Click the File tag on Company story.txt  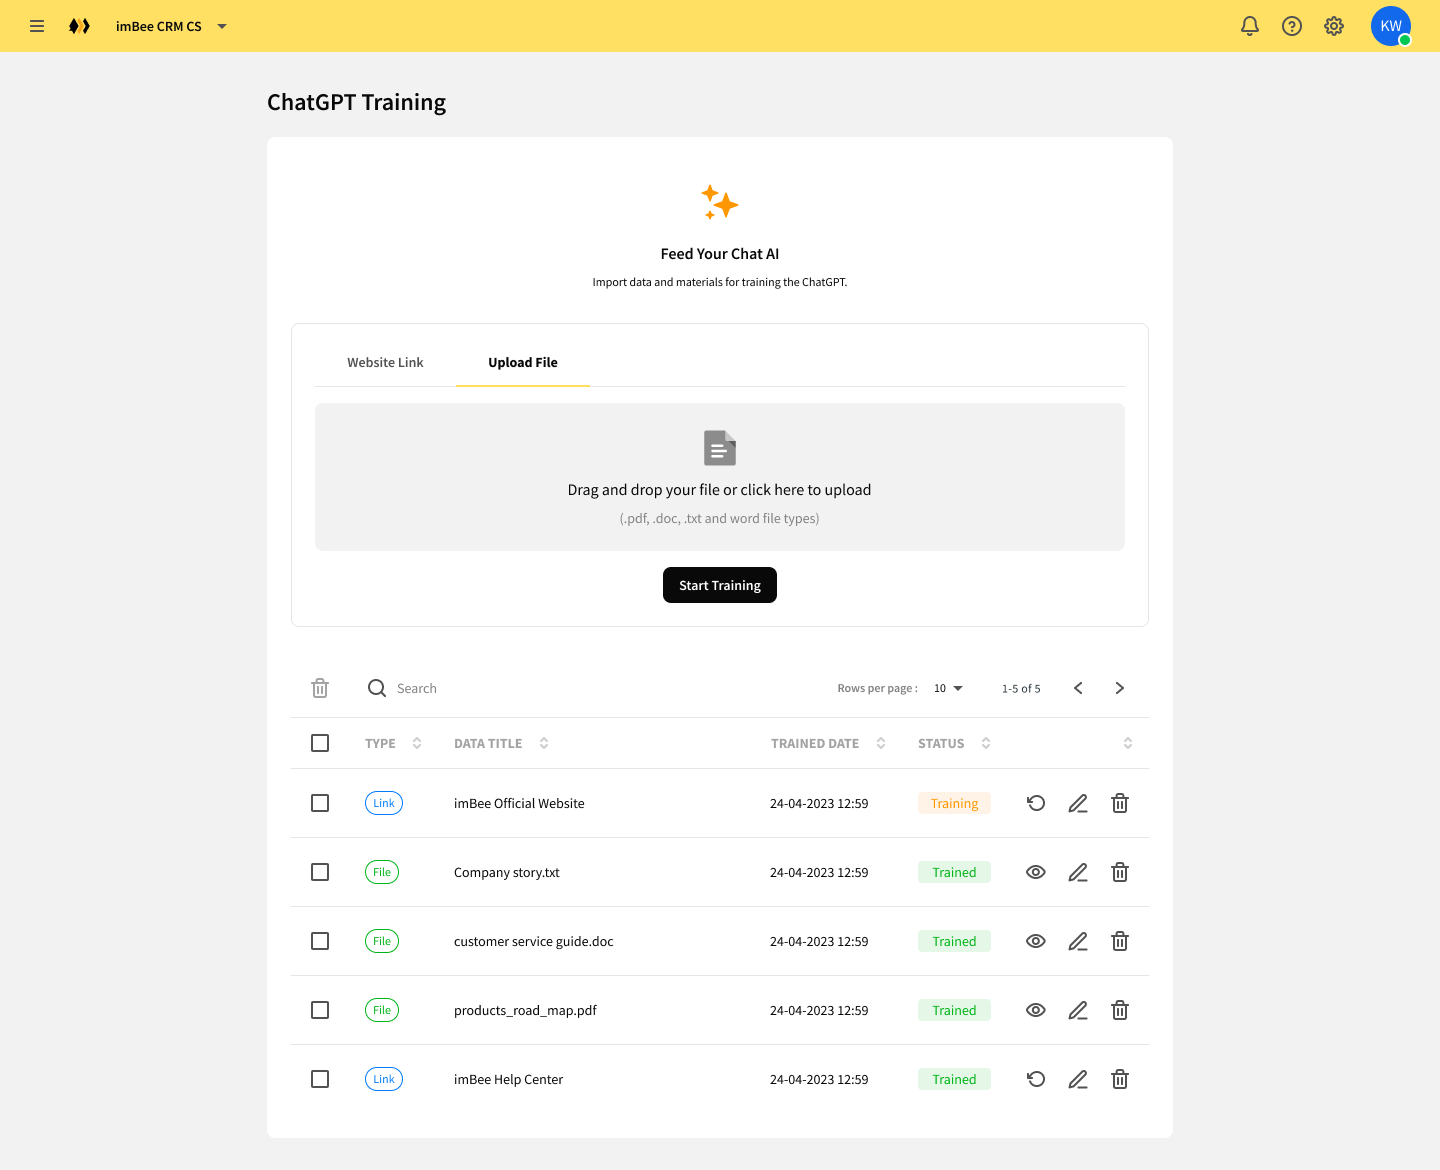point(382,872)
